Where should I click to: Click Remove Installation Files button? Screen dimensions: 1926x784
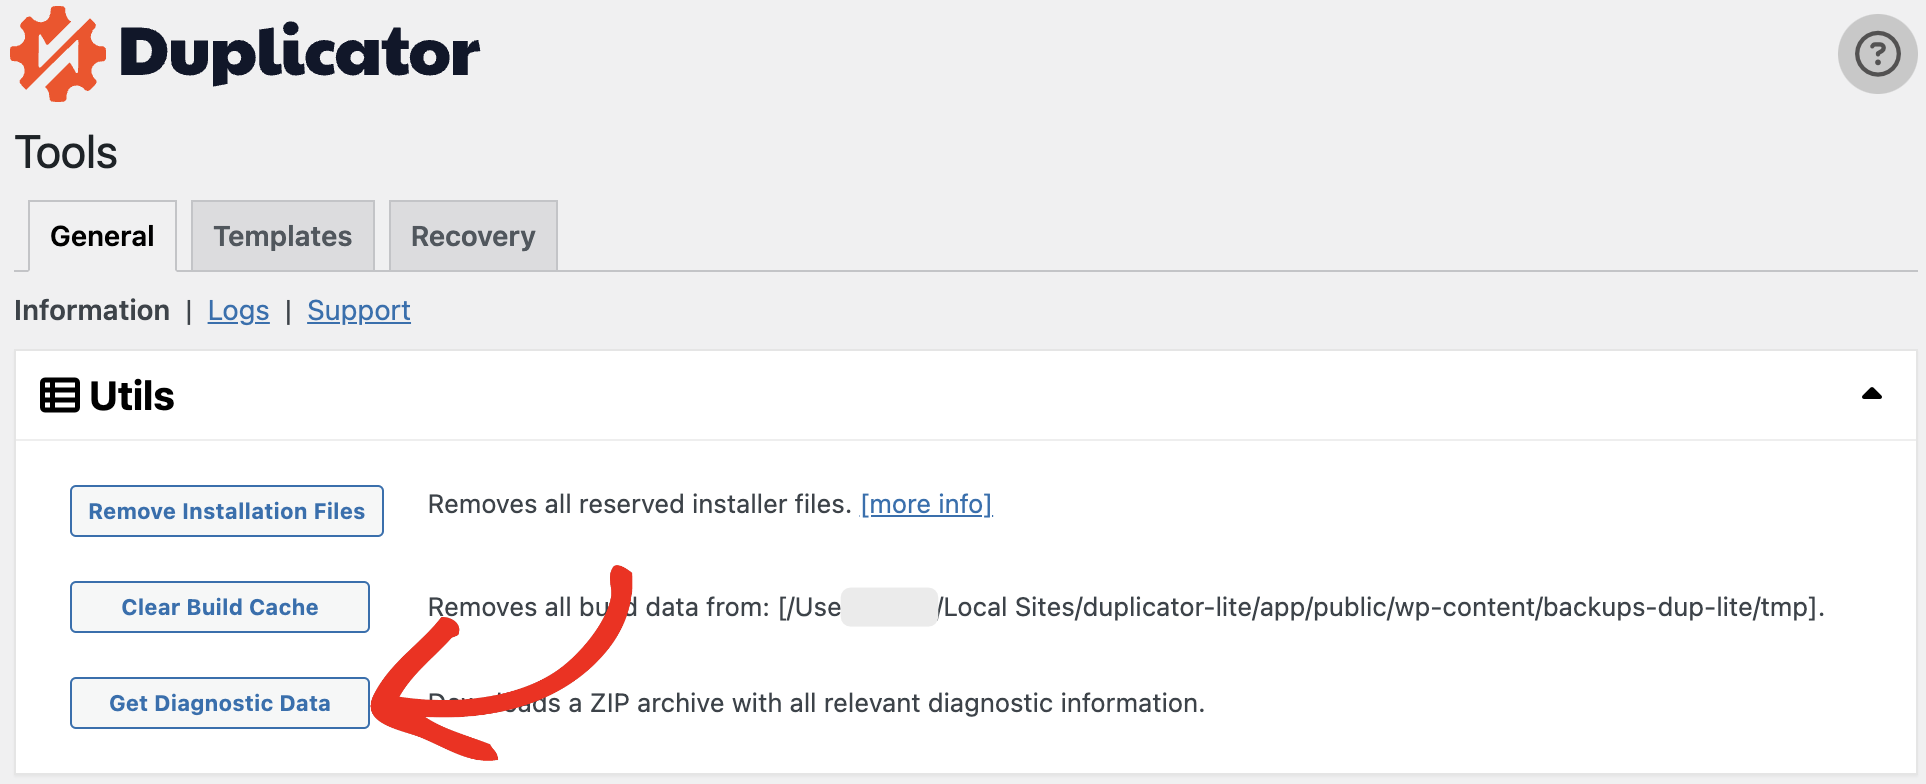tap(227, 511)
